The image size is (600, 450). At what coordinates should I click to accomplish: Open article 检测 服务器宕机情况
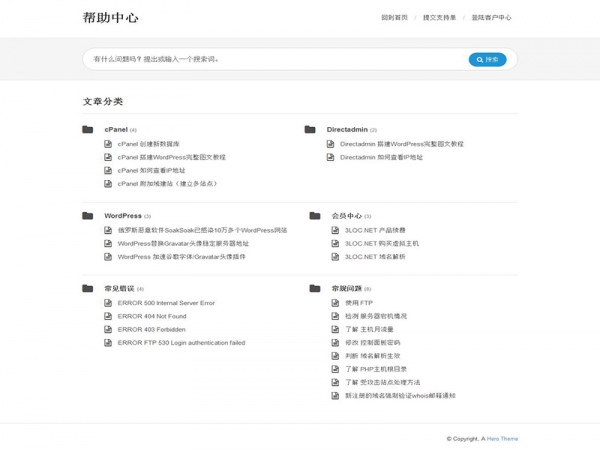[x=376, y=316]
